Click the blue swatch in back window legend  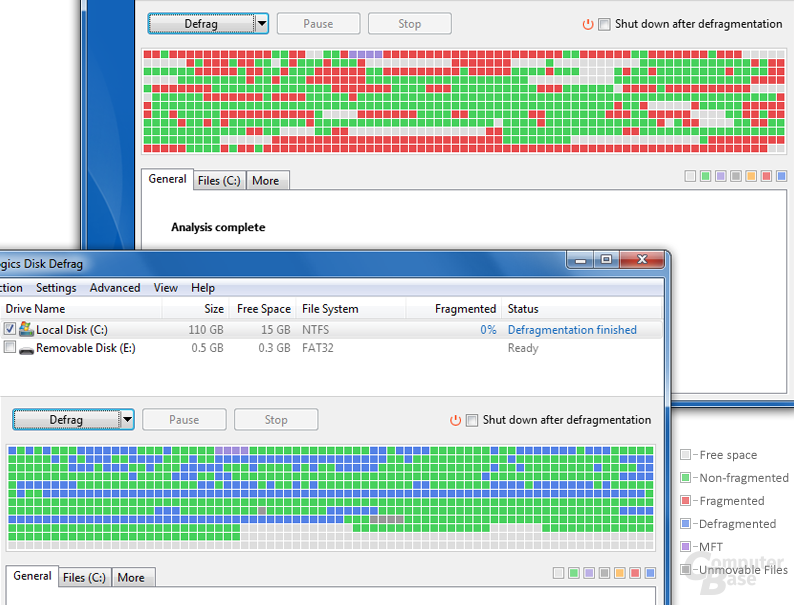click(781, 176)
